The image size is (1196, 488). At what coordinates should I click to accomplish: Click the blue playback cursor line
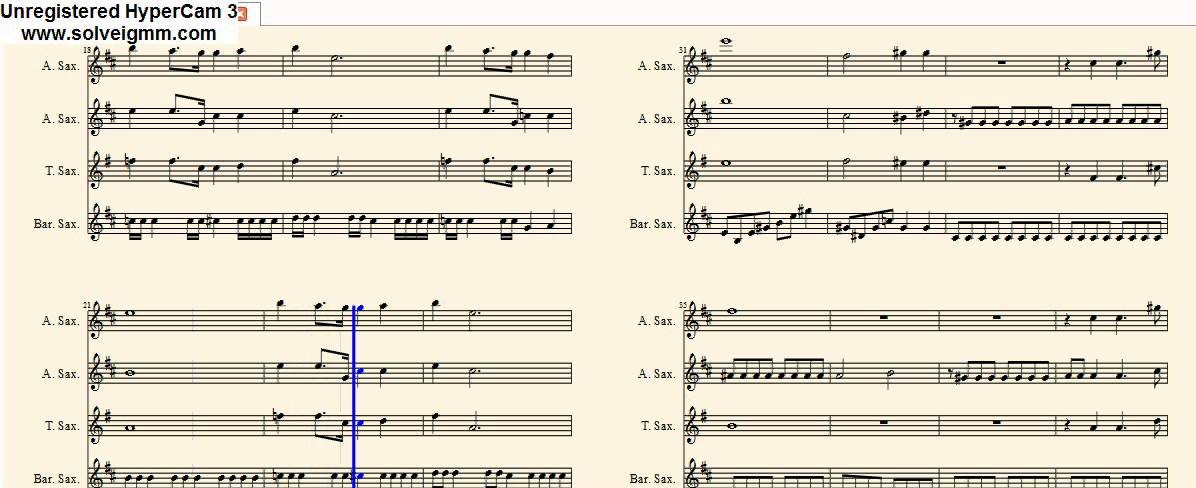coord(355,396)
